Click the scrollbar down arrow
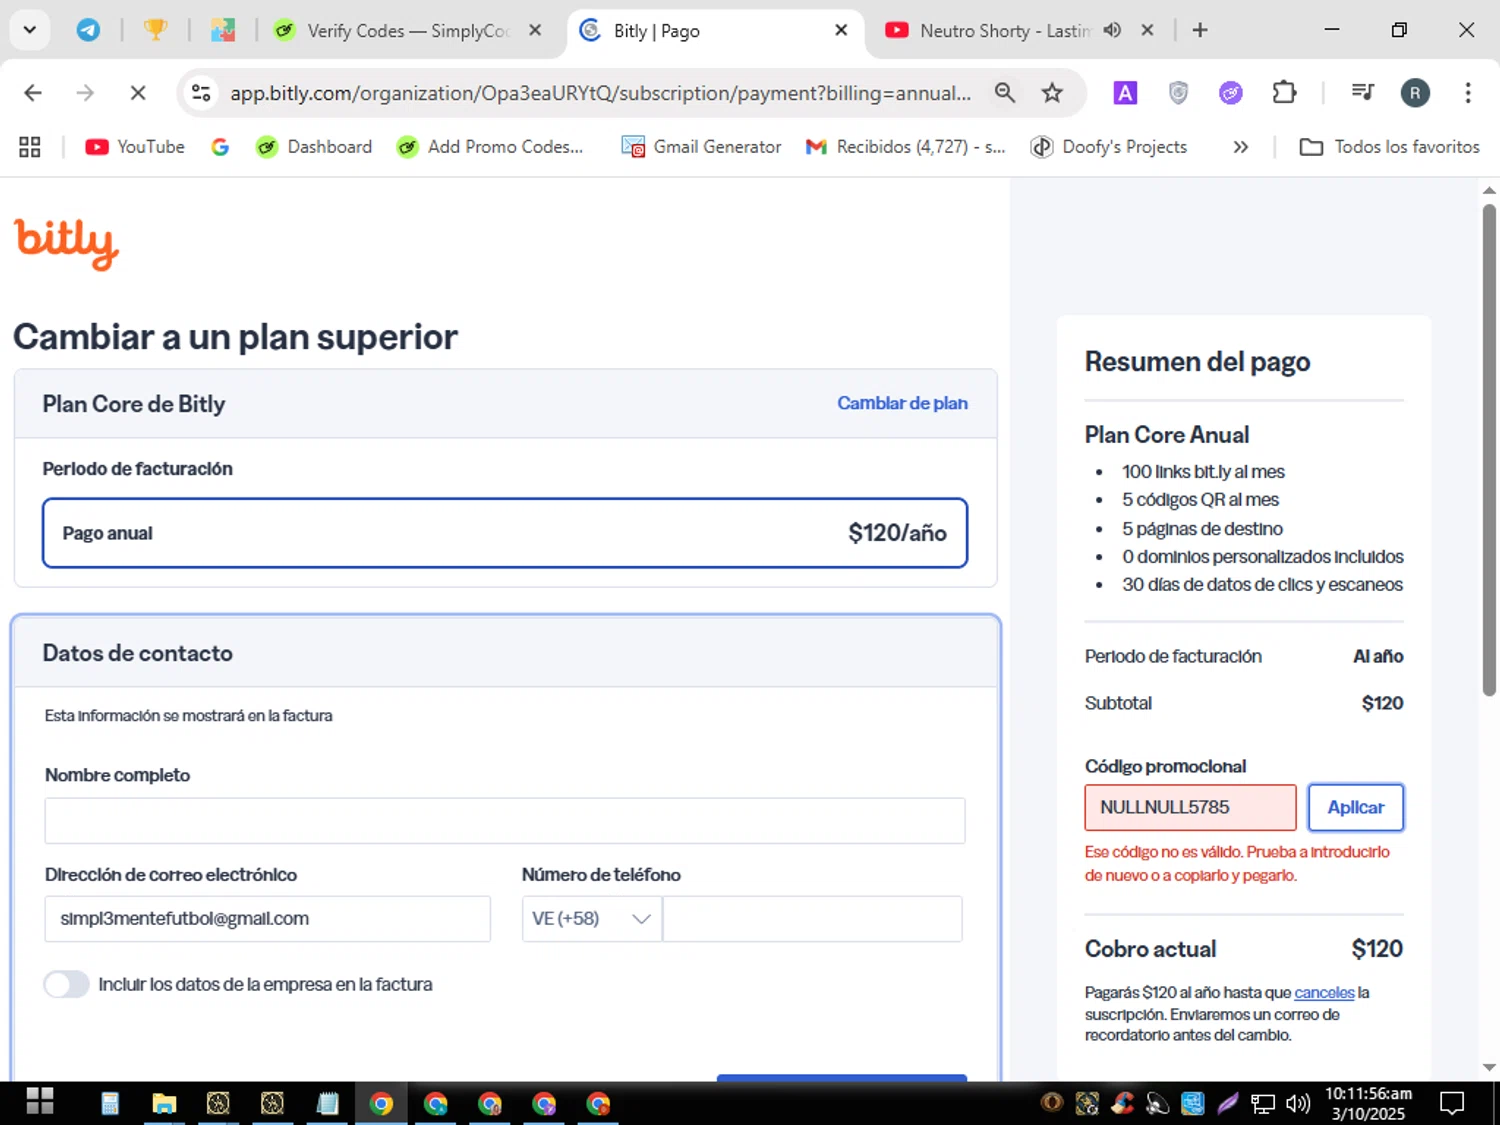 coord(1489,1067)
